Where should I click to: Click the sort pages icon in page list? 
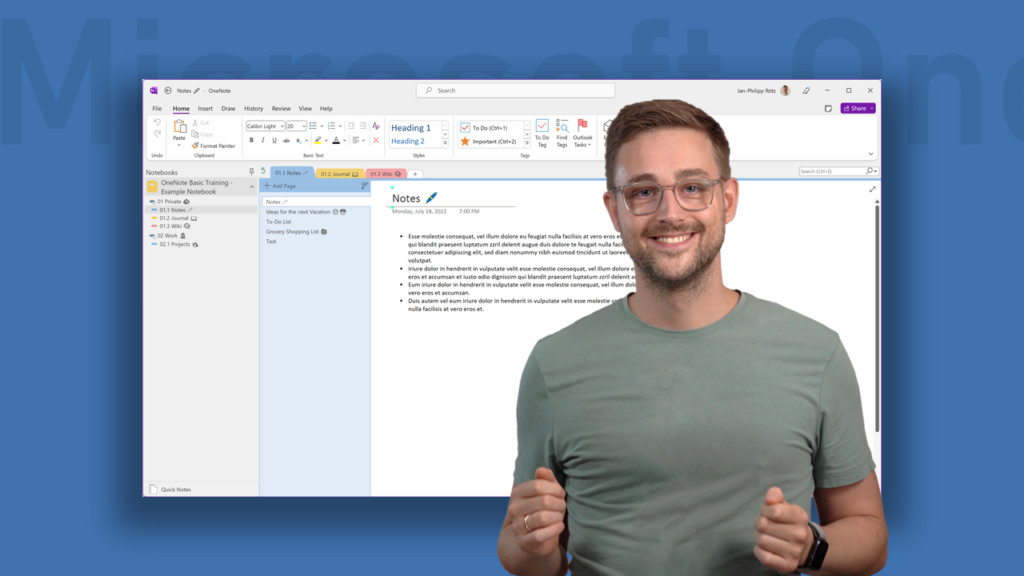pyautogui.click(x=364, y=186)
